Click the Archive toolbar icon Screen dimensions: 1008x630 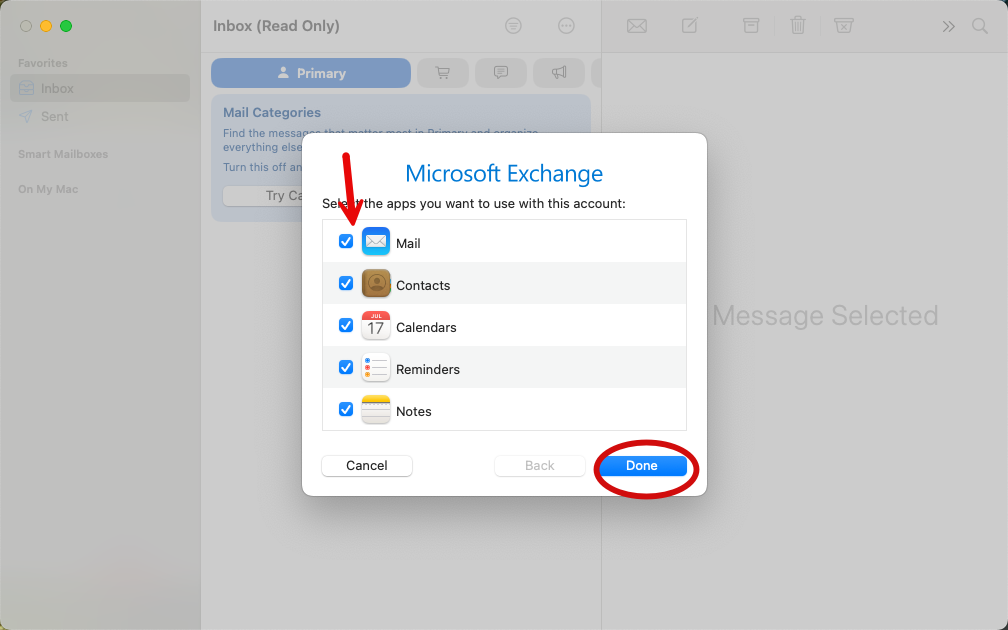pos(751,26)
